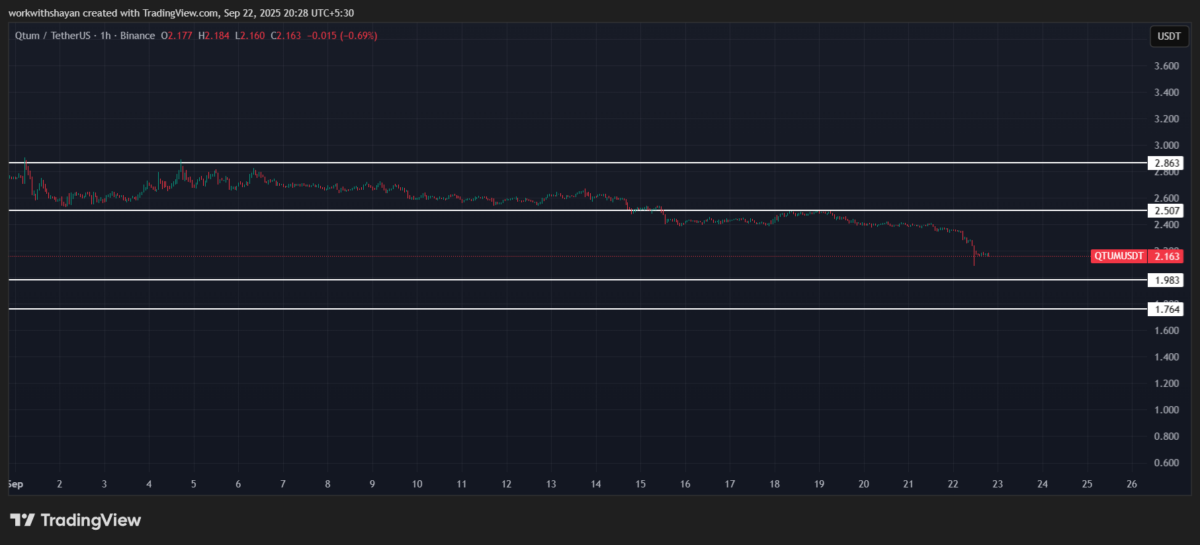Click 1.400 on the price axis
The image size is (1200, 545).
[x=1166, y=357]
